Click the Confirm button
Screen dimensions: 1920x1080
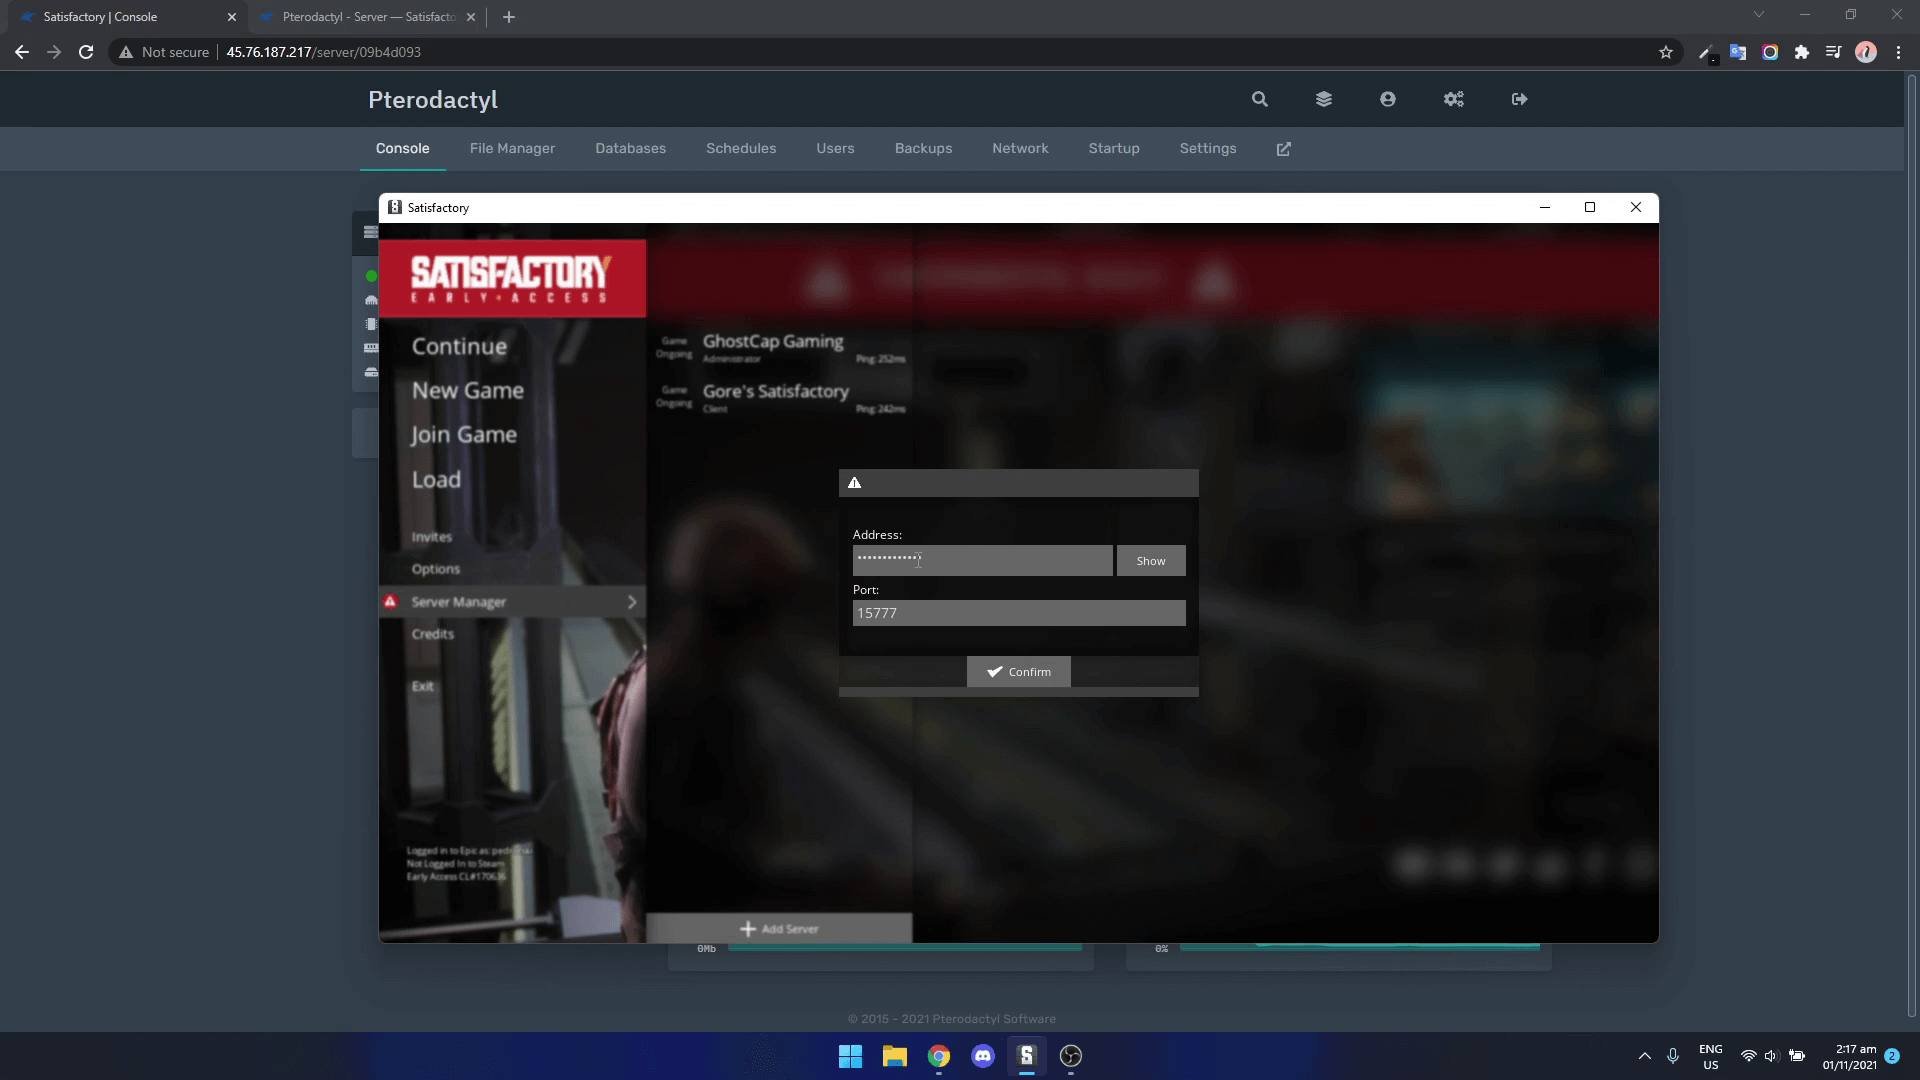[1018, 672]
